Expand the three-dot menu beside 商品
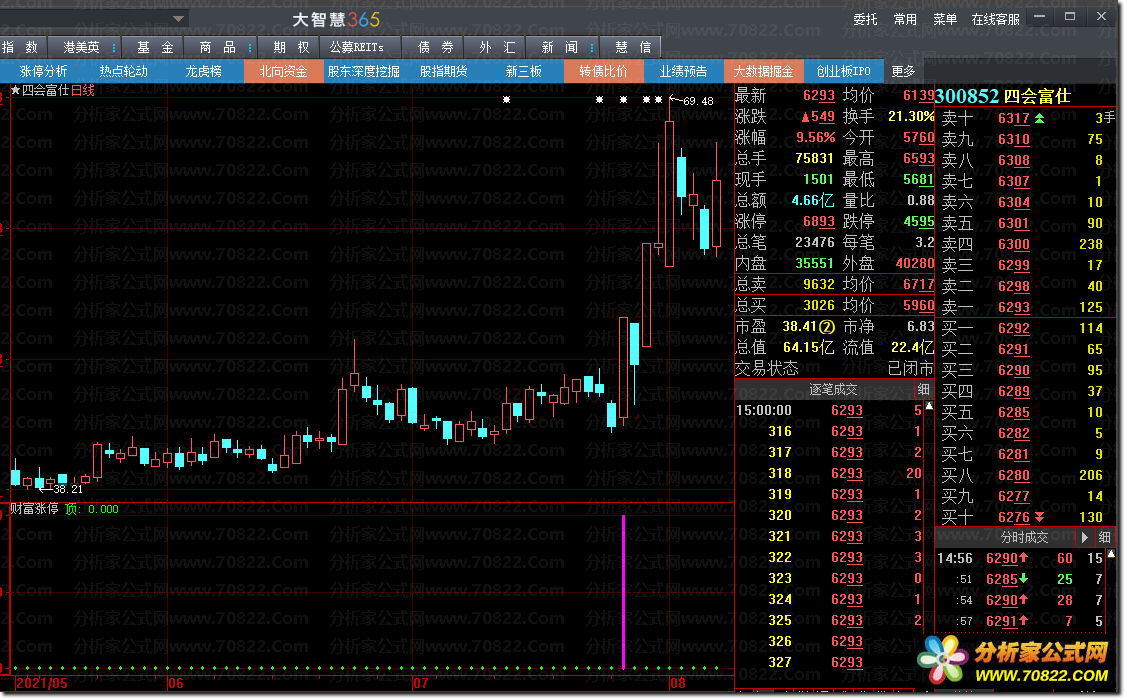This screenshot has width=1127, height=700. (249, 47)
